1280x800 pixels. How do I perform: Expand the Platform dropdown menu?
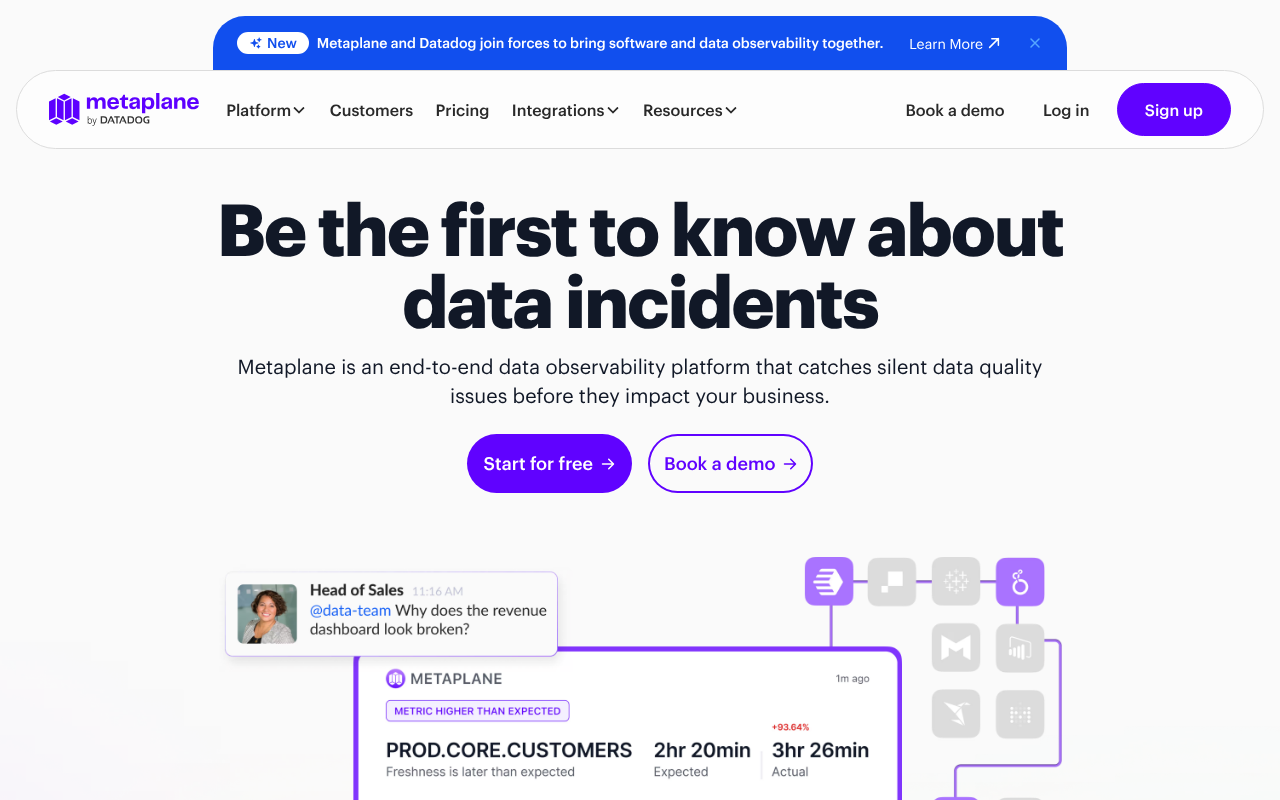coord(265,110)
